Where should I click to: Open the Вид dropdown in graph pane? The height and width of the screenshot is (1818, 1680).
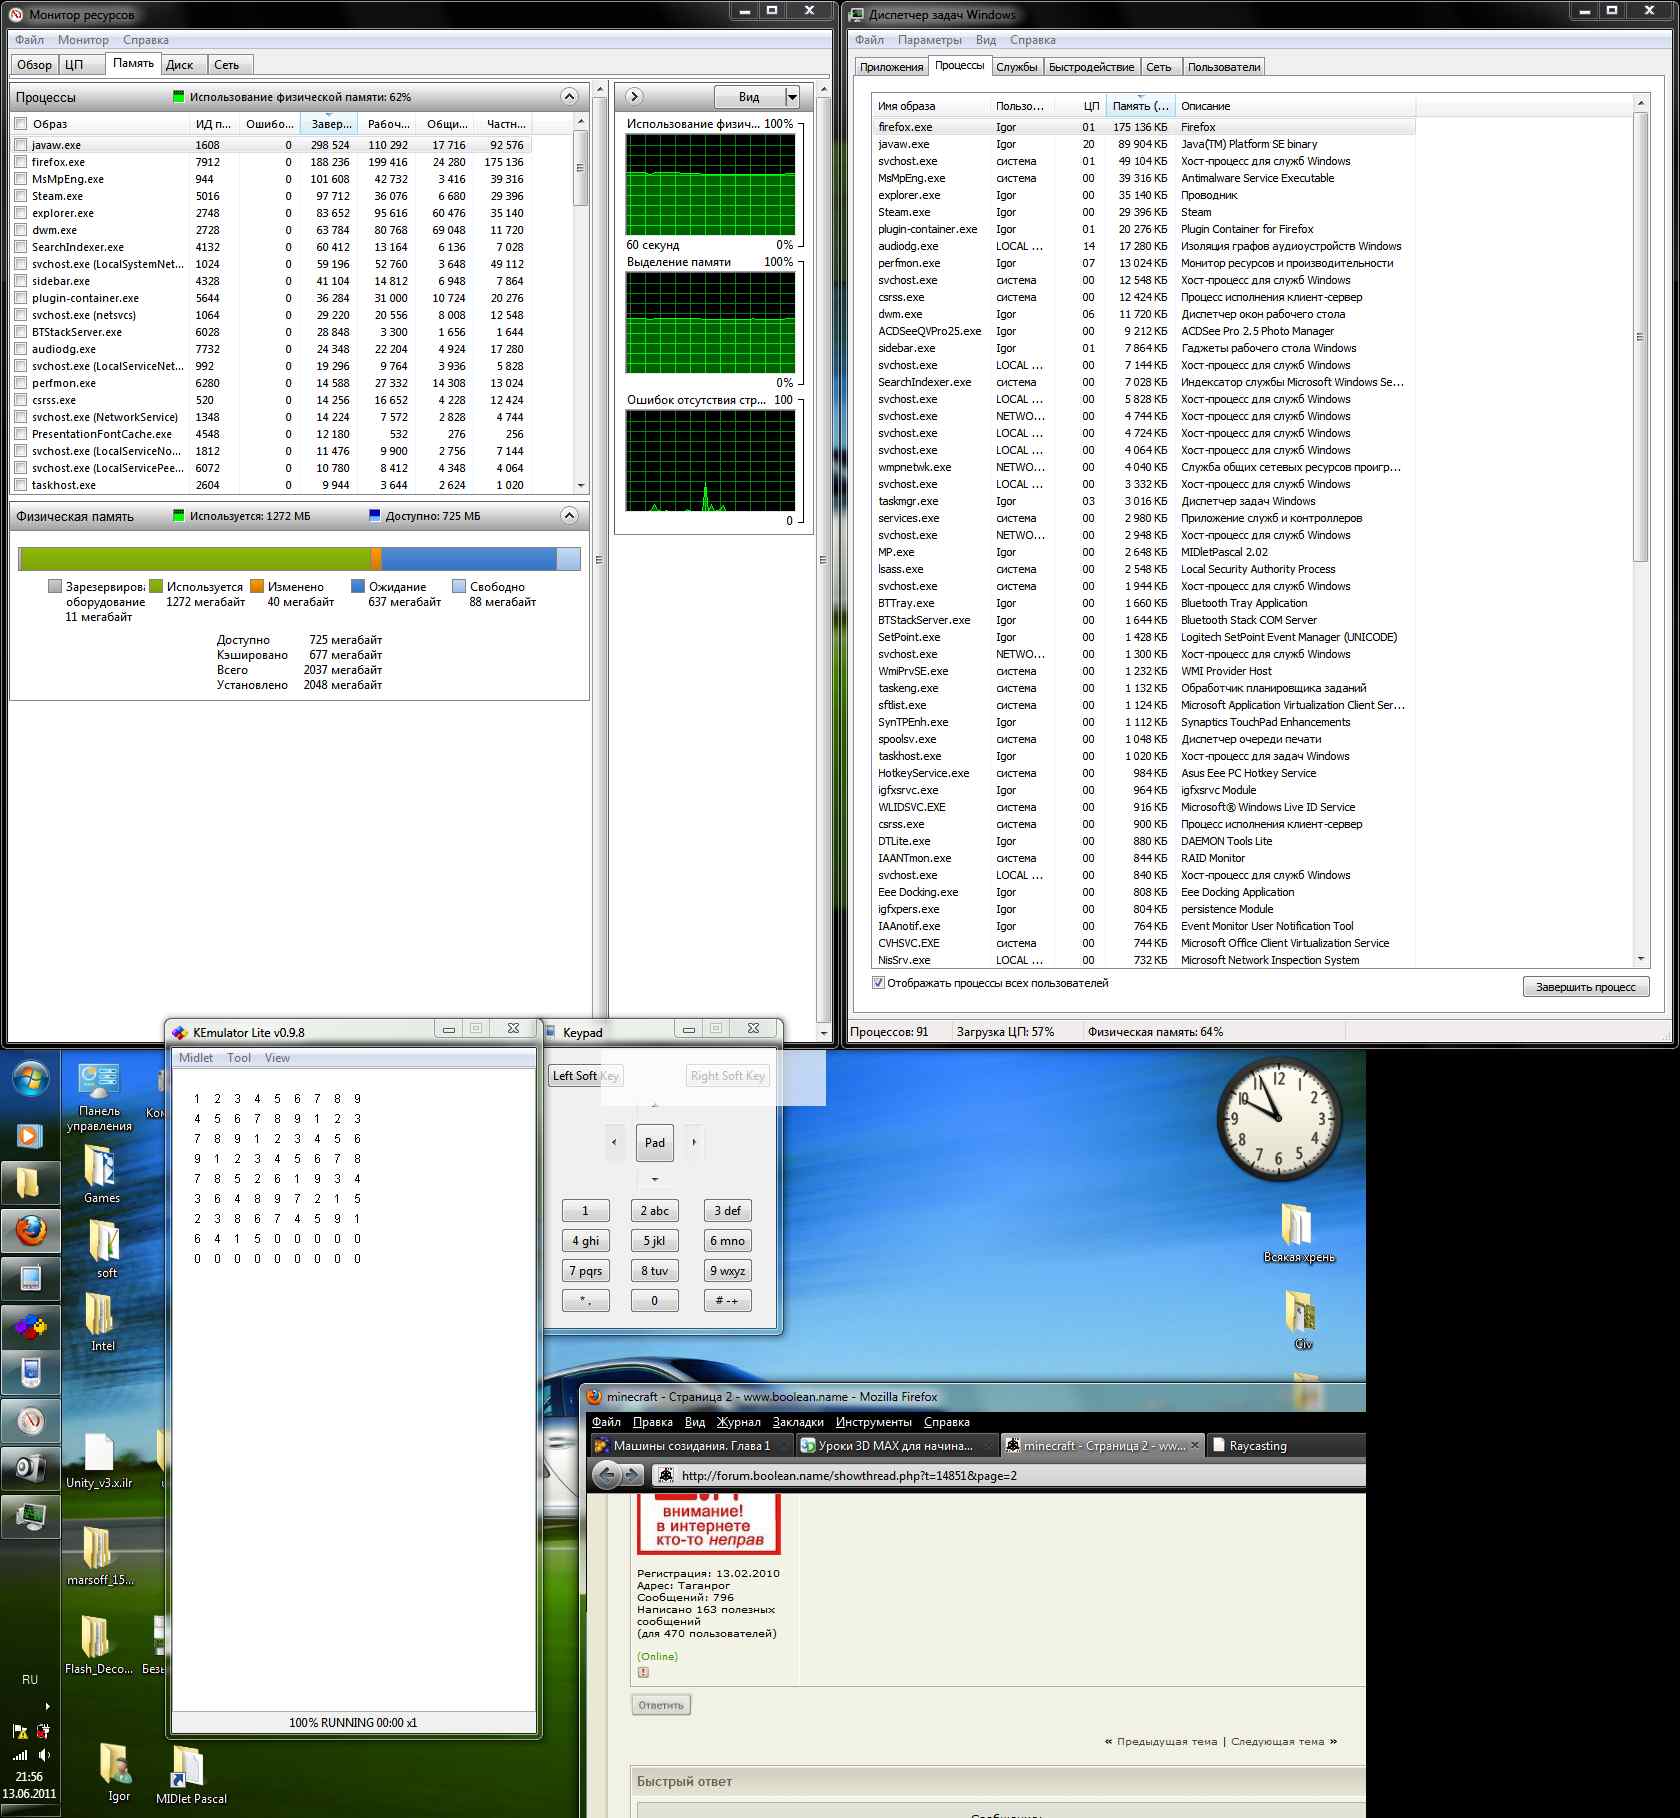pos(792,97)
